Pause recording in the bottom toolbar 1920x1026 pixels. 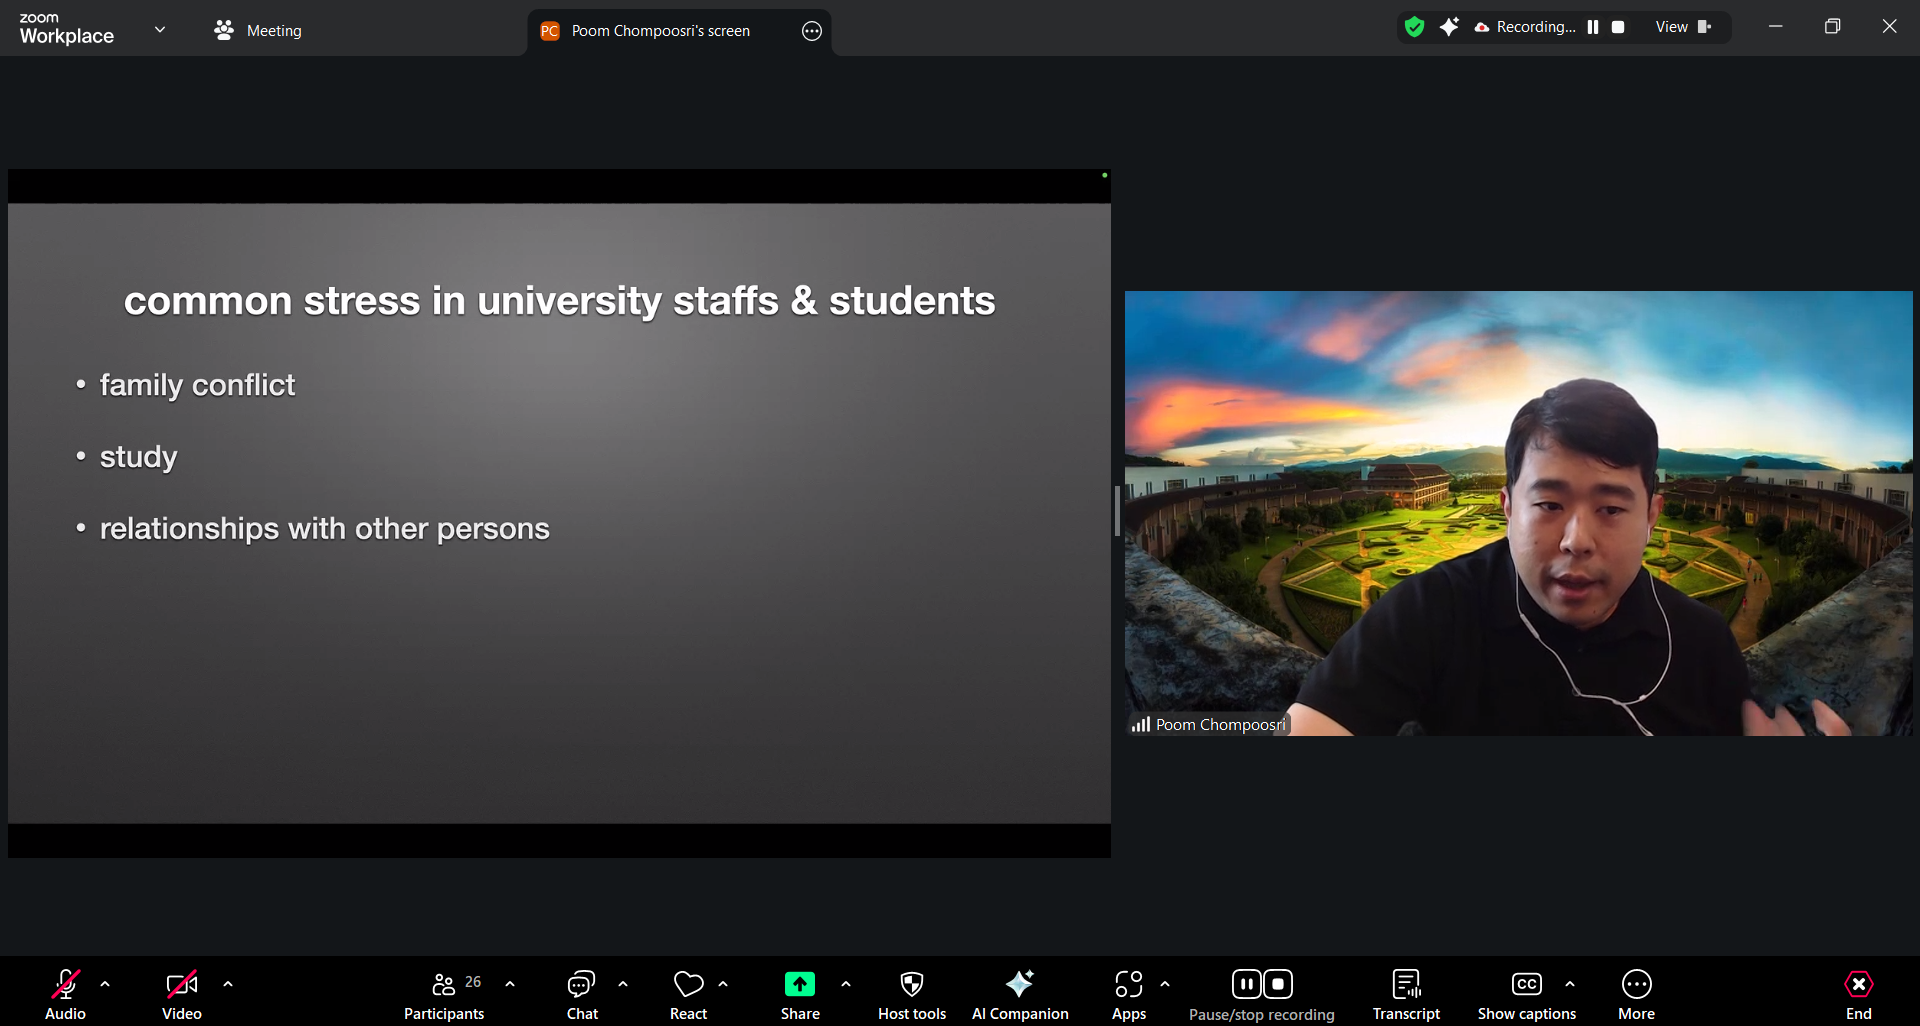click(x=1246, y=984)
